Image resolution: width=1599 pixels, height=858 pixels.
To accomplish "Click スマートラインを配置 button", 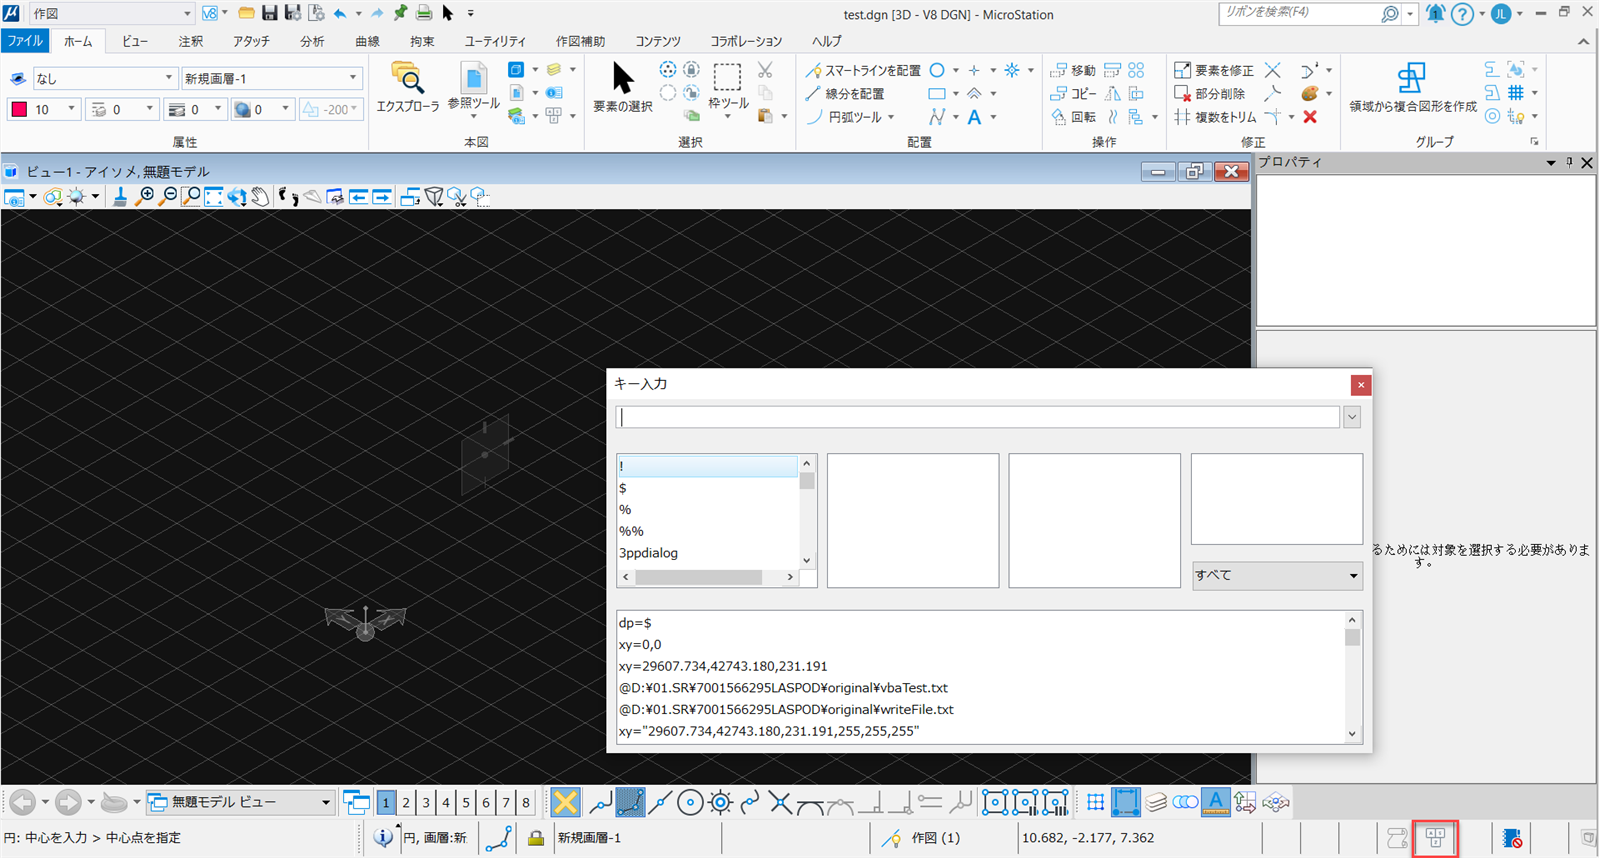I will click(863, 70).
